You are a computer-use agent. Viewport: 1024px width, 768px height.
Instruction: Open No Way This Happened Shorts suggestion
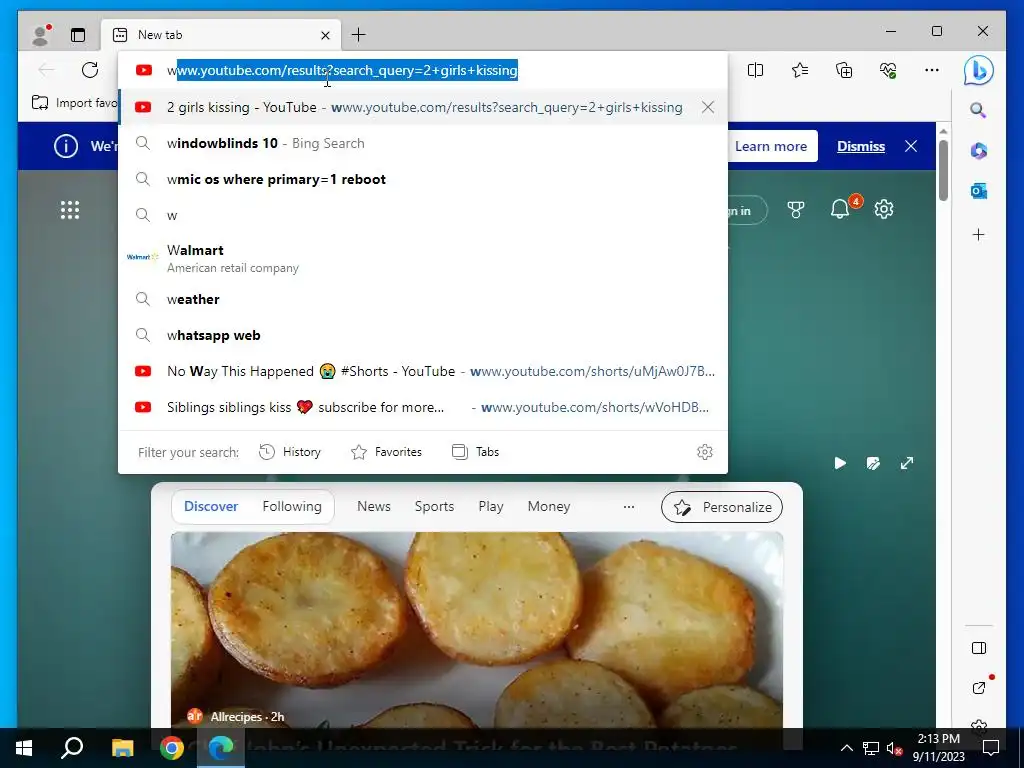(x=423, y=371)
